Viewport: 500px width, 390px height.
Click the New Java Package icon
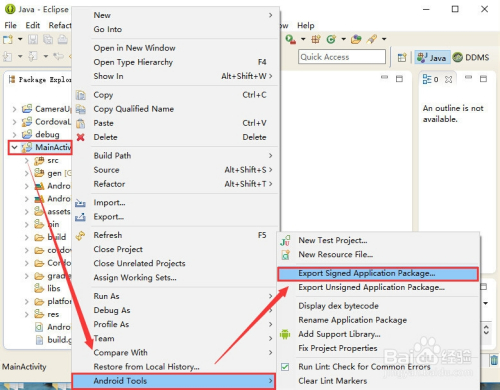(316, 39)
